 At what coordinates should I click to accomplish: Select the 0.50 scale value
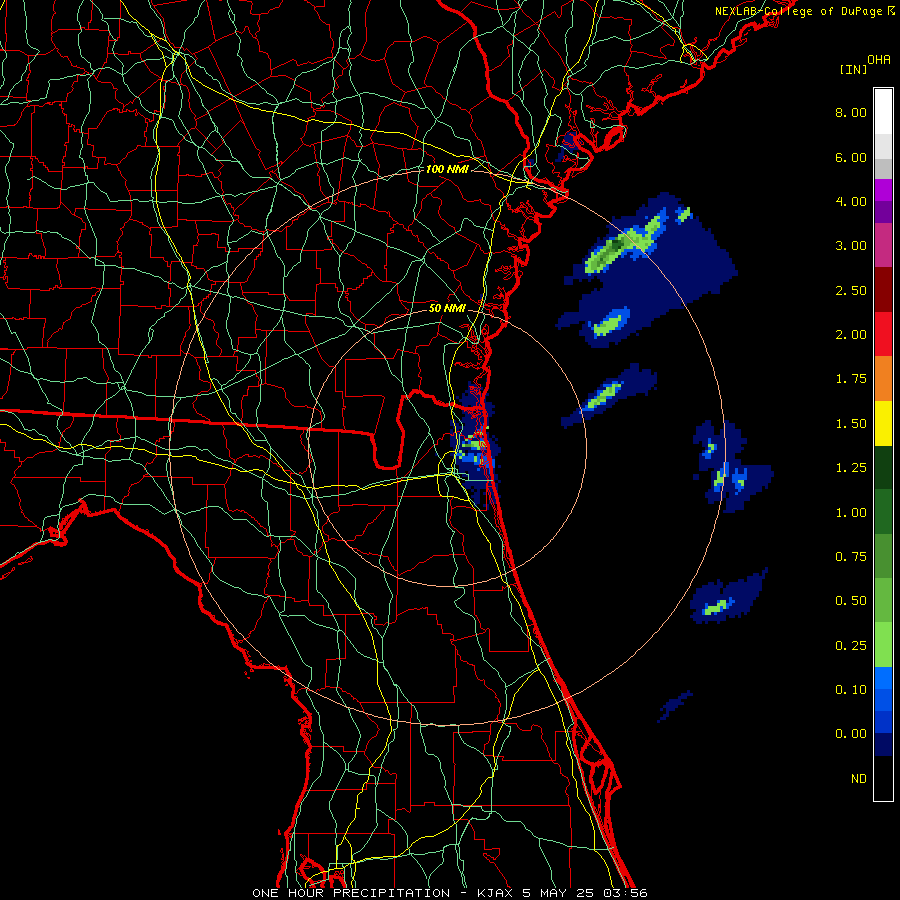click(851, 601)
